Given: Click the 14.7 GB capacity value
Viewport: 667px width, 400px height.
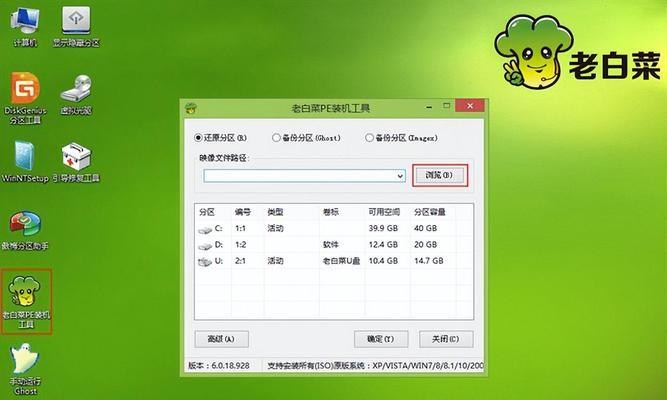Looking at the screenshot, I should (429, 261).
